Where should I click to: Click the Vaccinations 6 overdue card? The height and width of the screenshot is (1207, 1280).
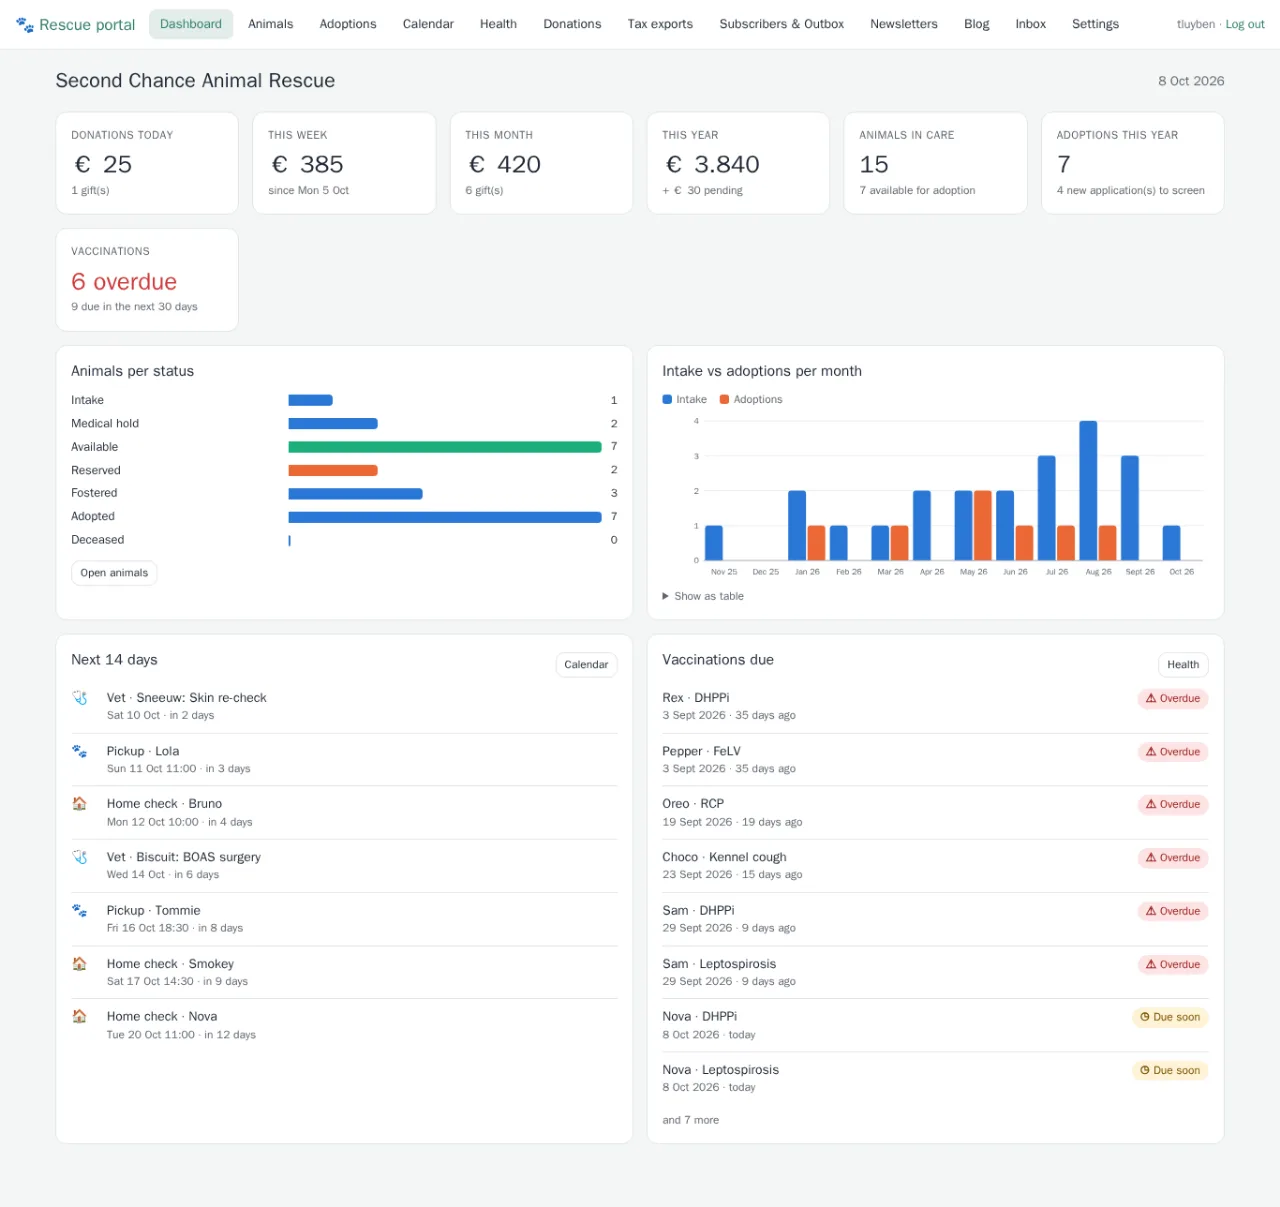click(147, 280)
